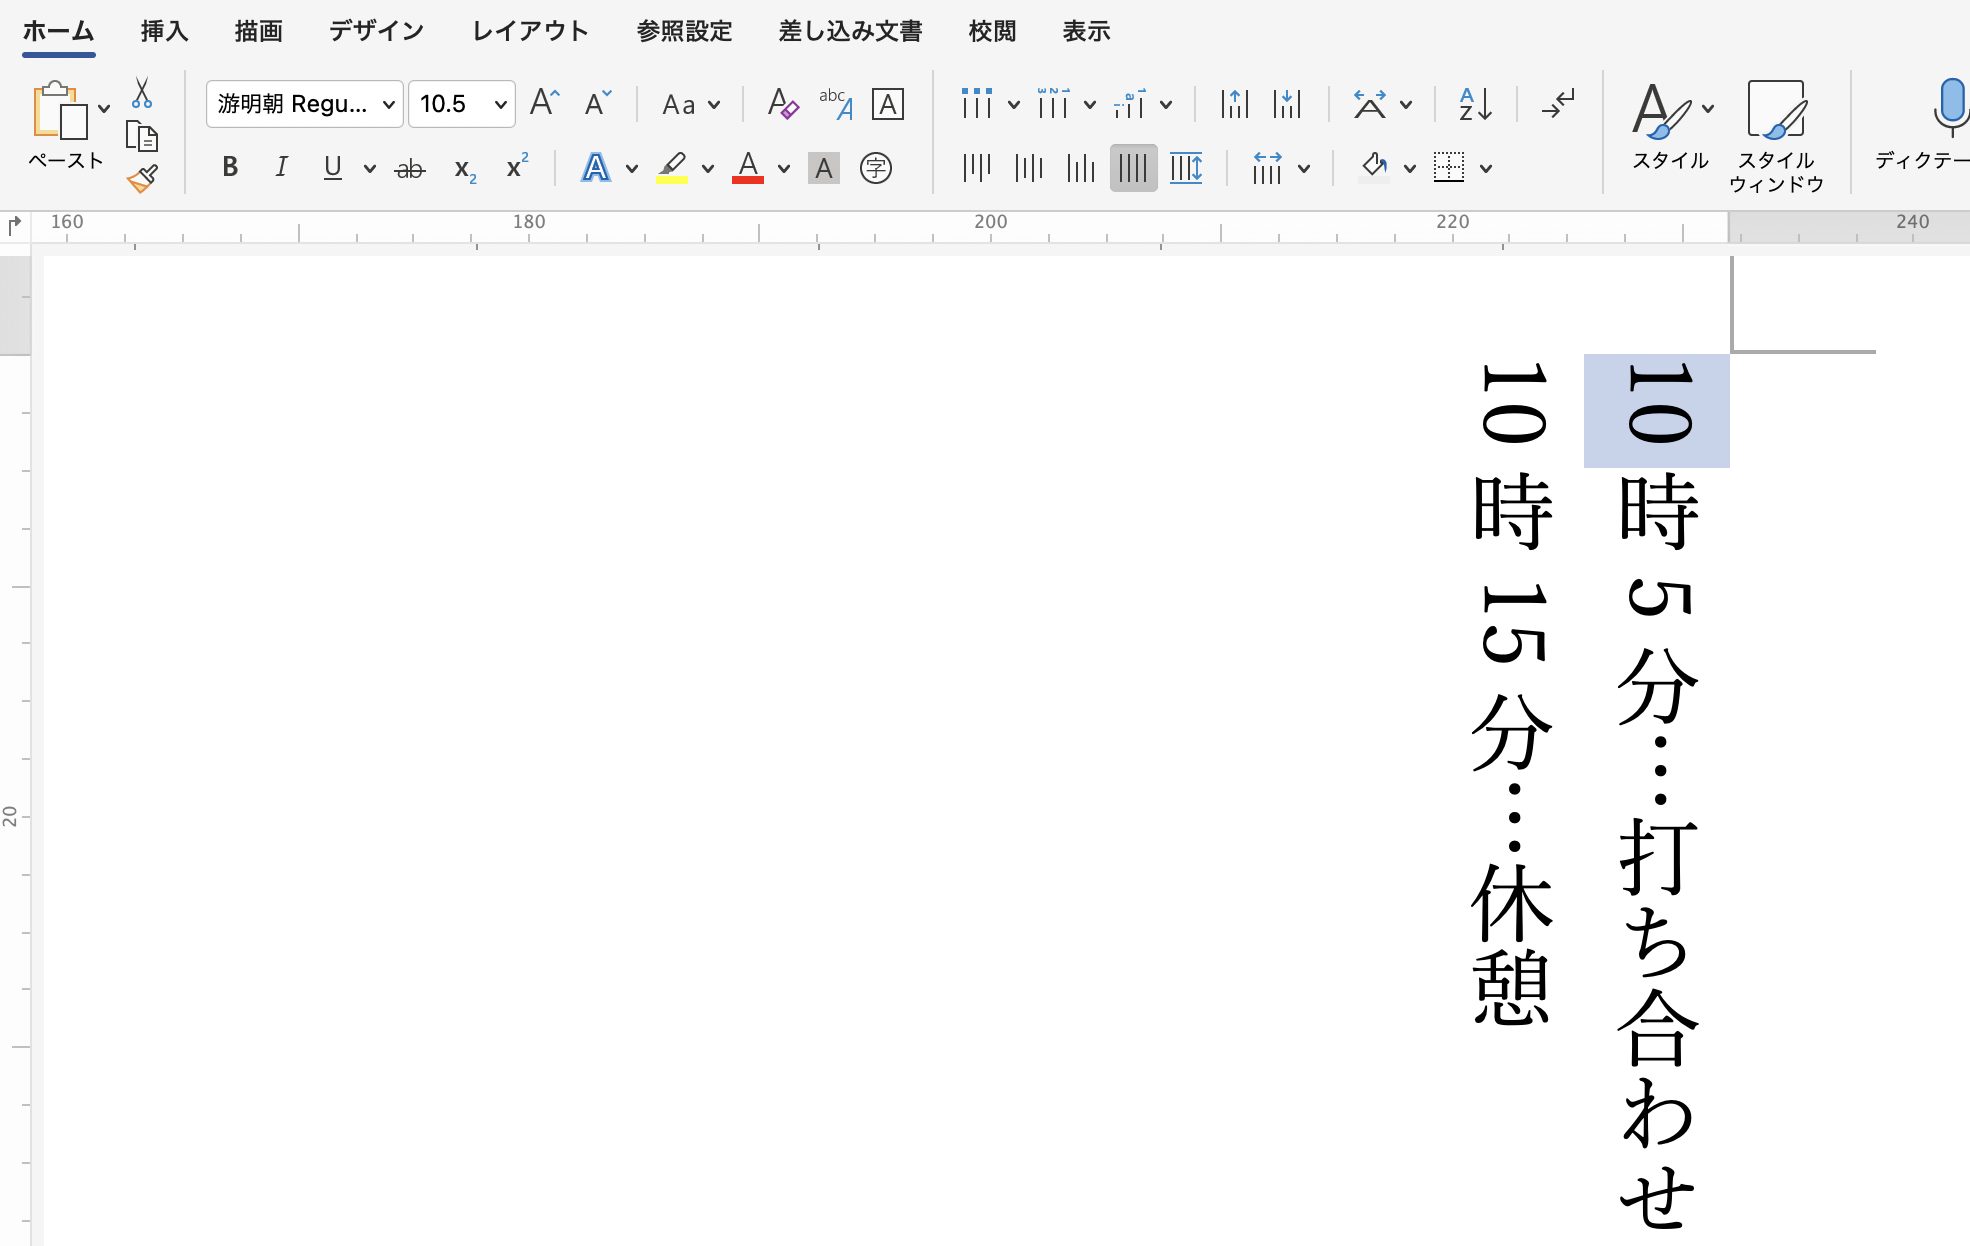Open the phonetic guide (ruby) tool
Viewport: 1970px width, 1246px height.
836,103
